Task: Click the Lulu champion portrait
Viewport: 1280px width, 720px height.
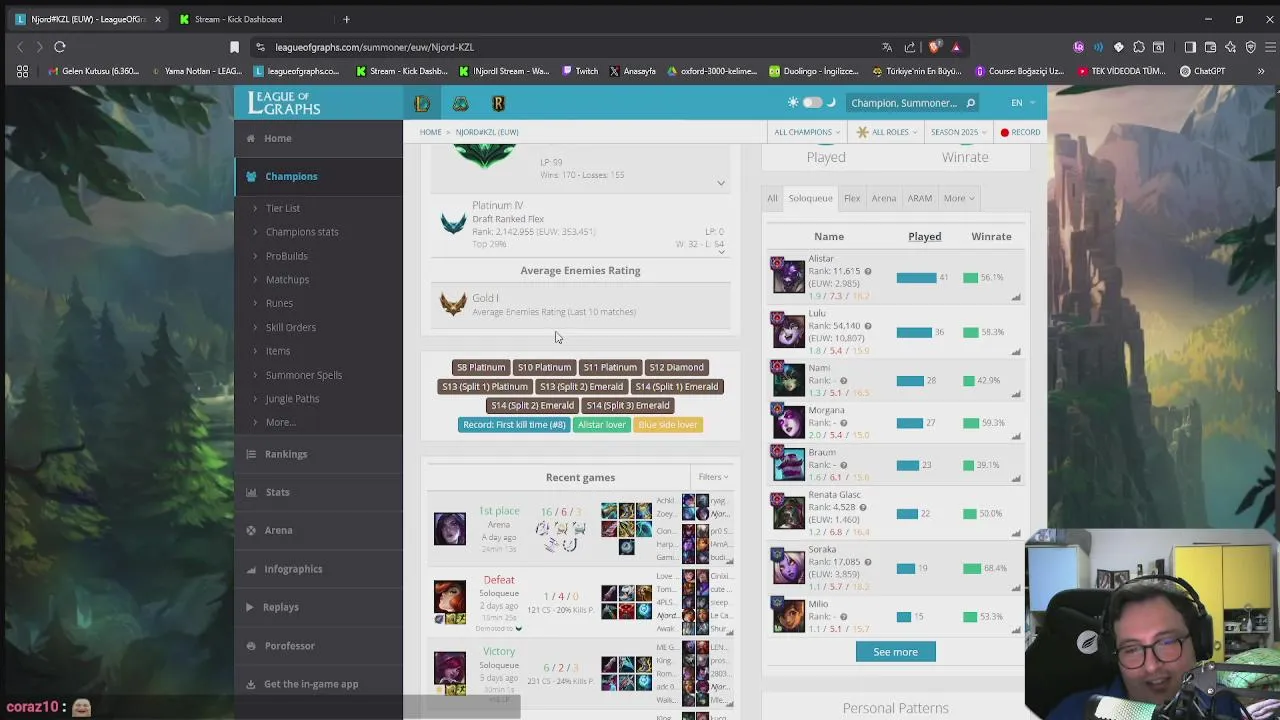Action: 787,331
